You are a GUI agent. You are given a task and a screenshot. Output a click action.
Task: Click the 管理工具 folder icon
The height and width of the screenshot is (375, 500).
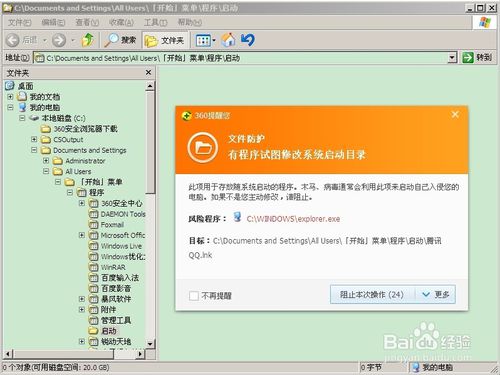(94, 320)
